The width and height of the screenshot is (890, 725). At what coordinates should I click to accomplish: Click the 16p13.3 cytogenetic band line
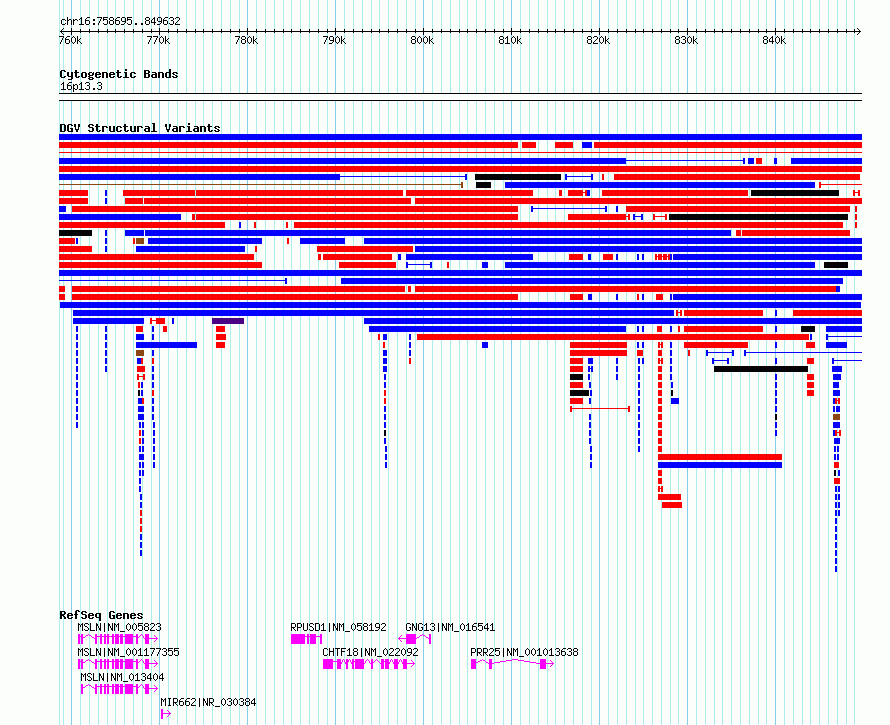tap(460, 97)
